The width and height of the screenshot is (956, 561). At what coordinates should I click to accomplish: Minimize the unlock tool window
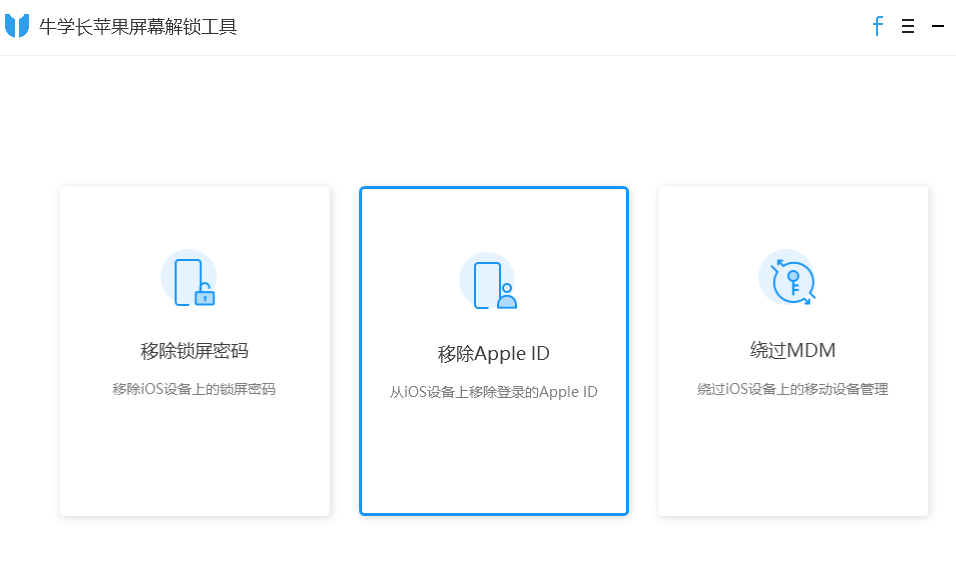pyautogui.click(x=938, y=27)
